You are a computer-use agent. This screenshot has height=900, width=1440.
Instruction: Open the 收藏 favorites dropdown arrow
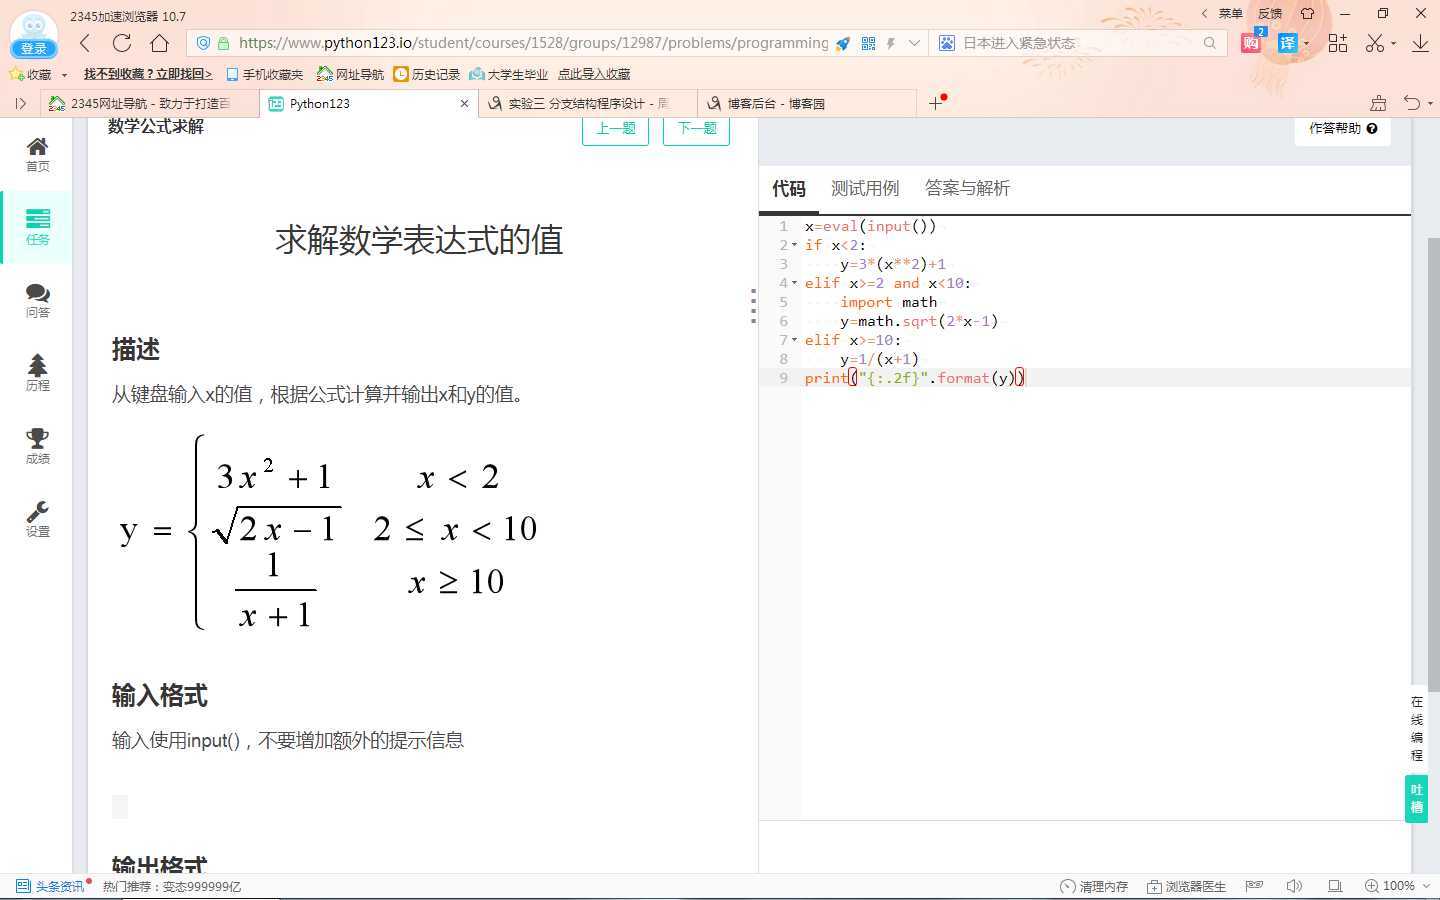(x=65, y=75)
